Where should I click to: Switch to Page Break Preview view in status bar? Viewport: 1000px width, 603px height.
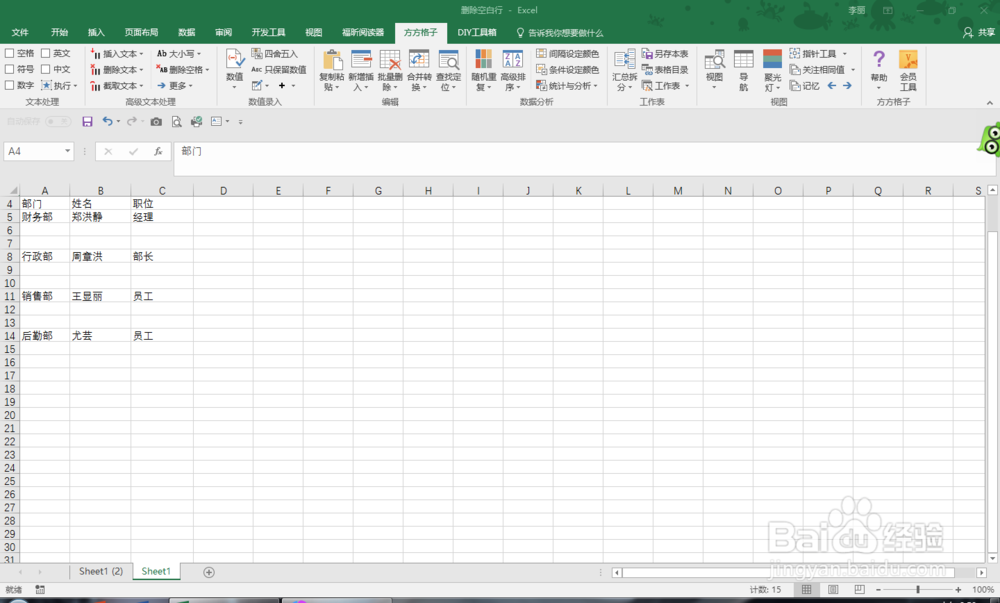[x=859, y=590]
